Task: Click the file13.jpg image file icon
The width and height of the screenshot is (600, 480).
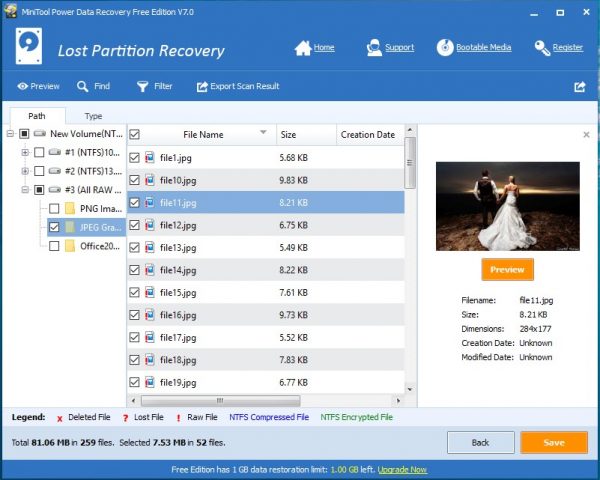Action: pyautogui.click(x=150, y=248)
